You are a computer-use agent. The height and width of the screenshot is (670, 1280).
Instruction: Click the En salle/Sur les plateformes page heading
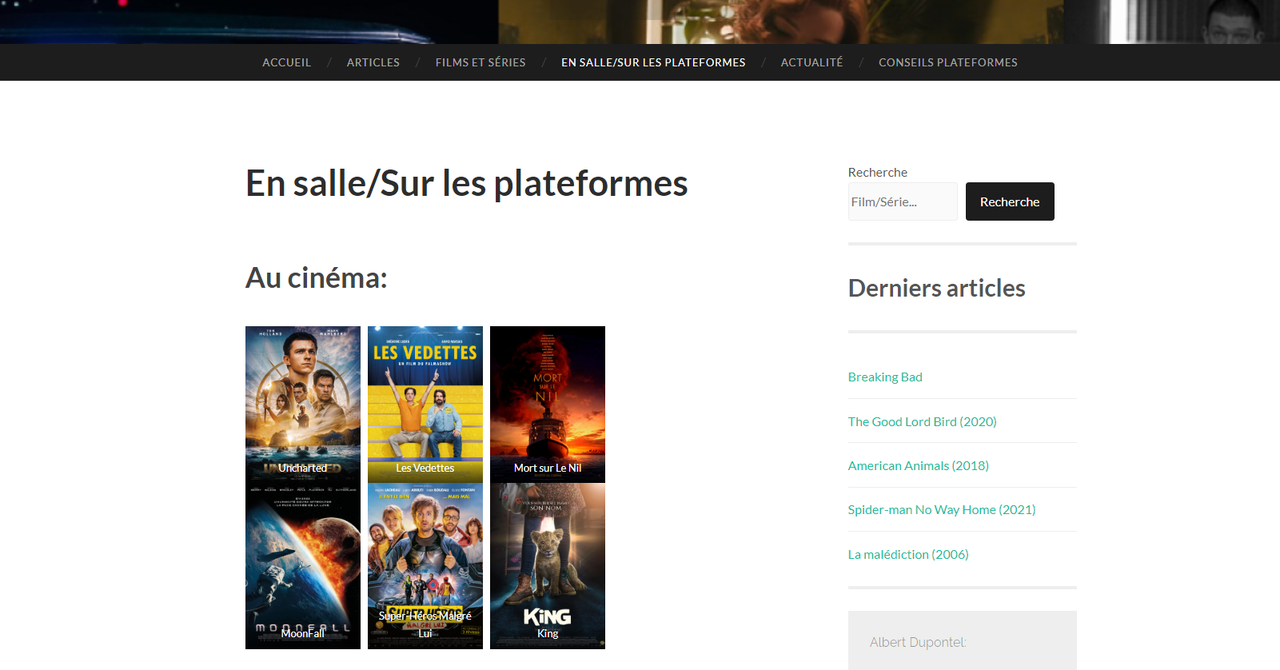467,183
